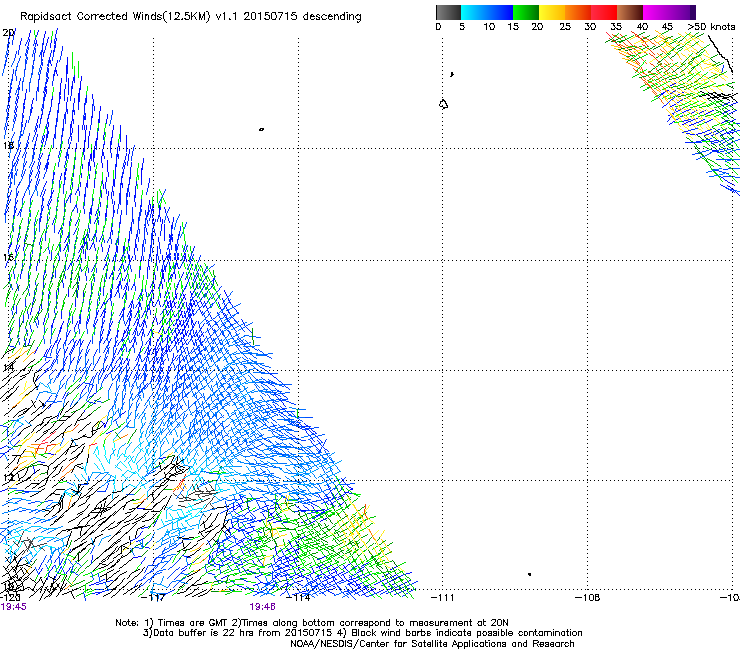
Task: Click the '0' label under the color bar
Action: click(438, 27)
